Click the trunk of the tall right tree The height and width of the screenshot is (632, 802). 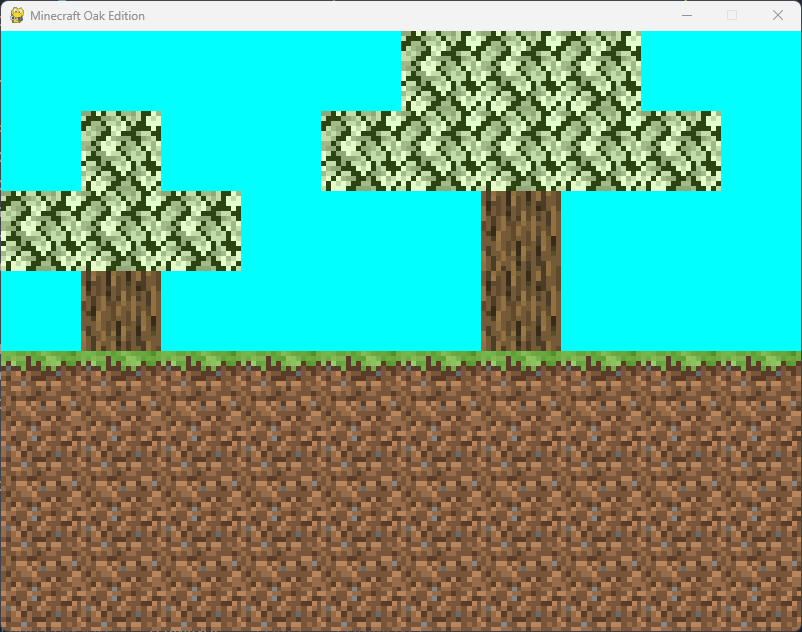pyautogui.click(x=521, y=271)
